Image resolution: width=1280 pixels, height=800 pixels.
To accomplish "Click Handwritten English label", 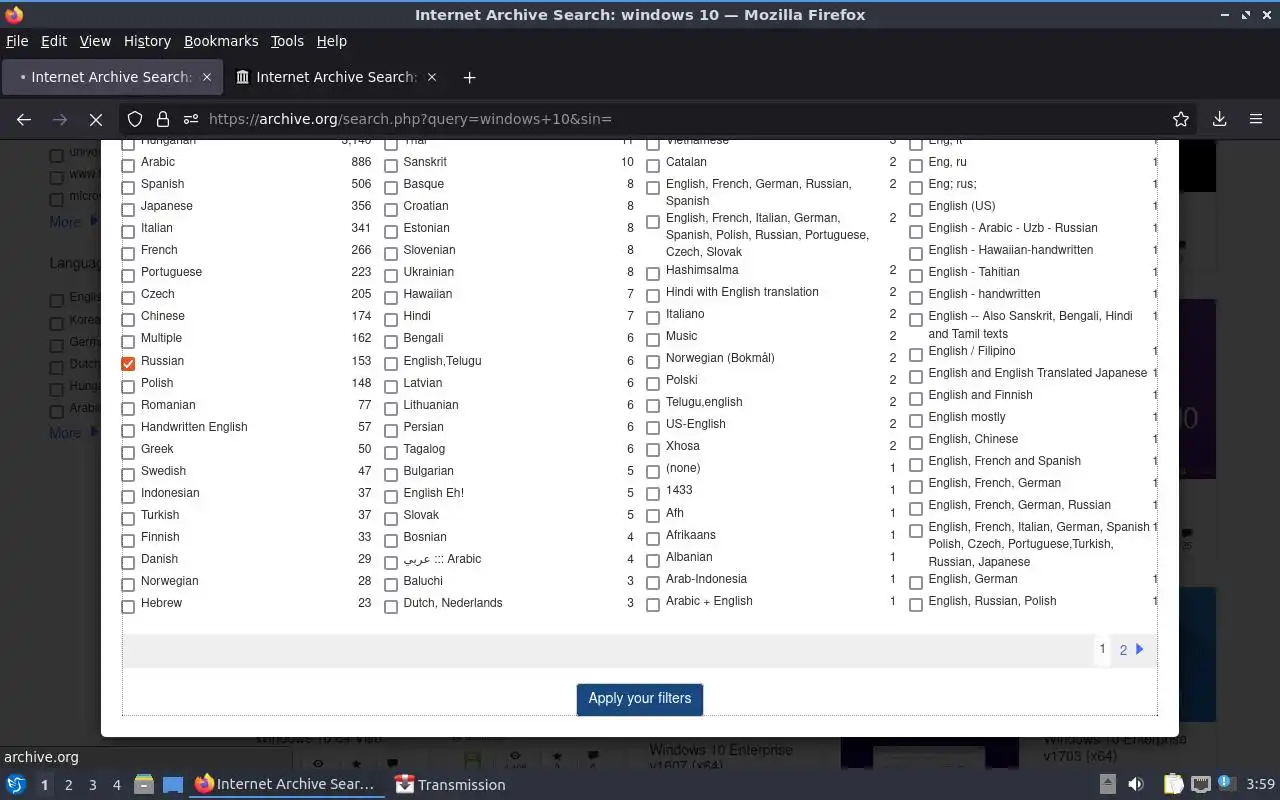I will point(194,427).
